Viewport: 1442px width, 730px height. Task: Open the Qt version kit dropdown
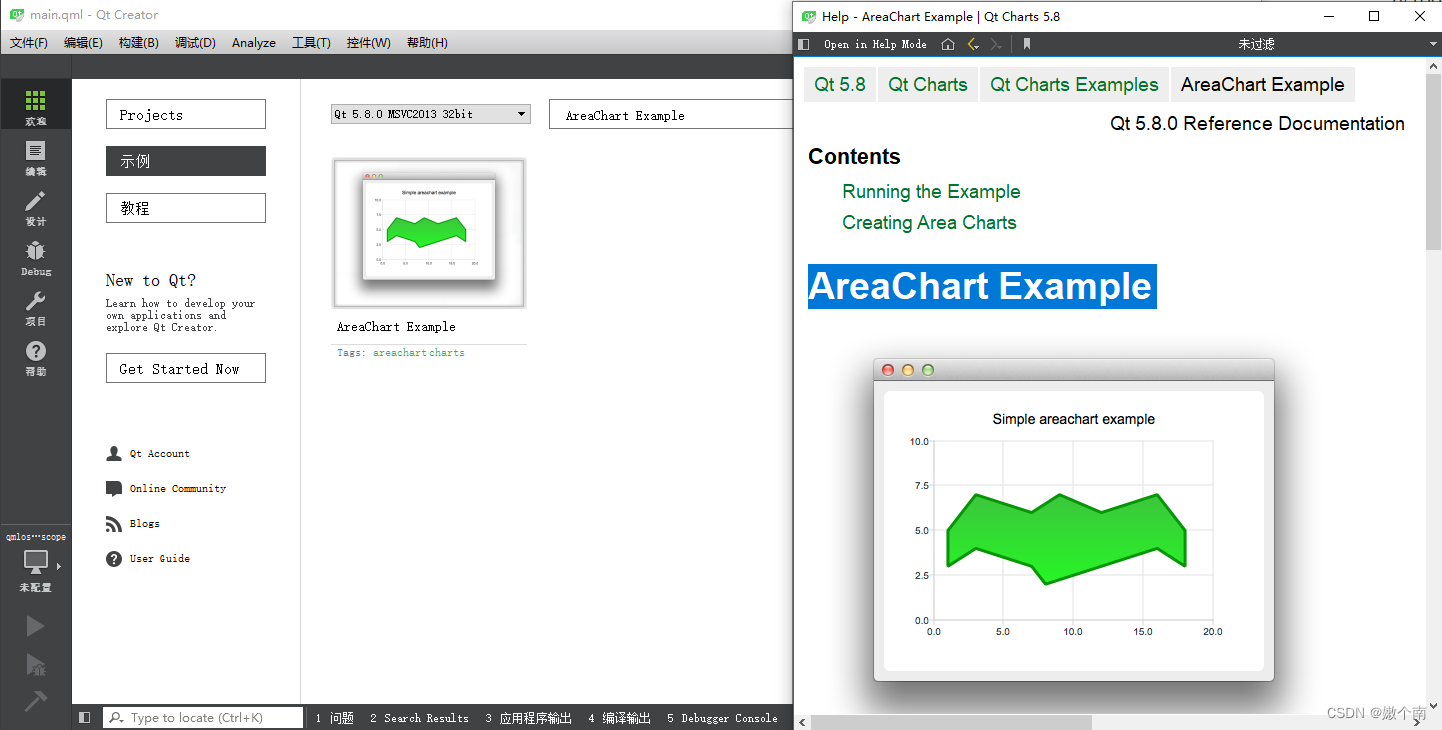(x=430, y=114)
